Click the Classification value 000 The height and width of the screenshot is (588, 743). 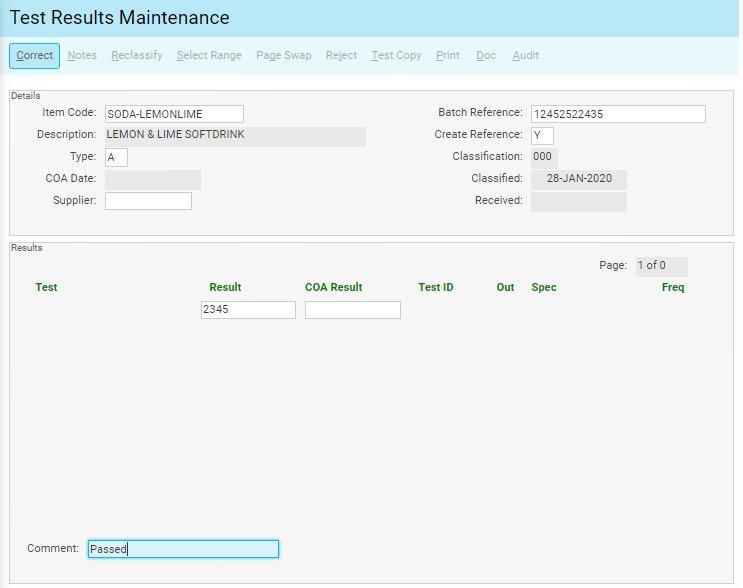(544, 157)
